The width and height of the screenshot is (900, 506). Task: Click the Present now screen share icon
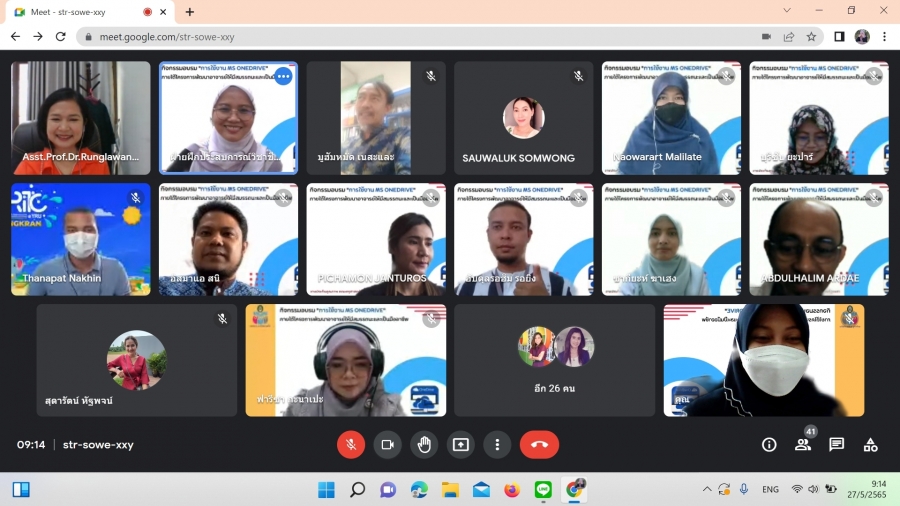(x=461, y=445)
